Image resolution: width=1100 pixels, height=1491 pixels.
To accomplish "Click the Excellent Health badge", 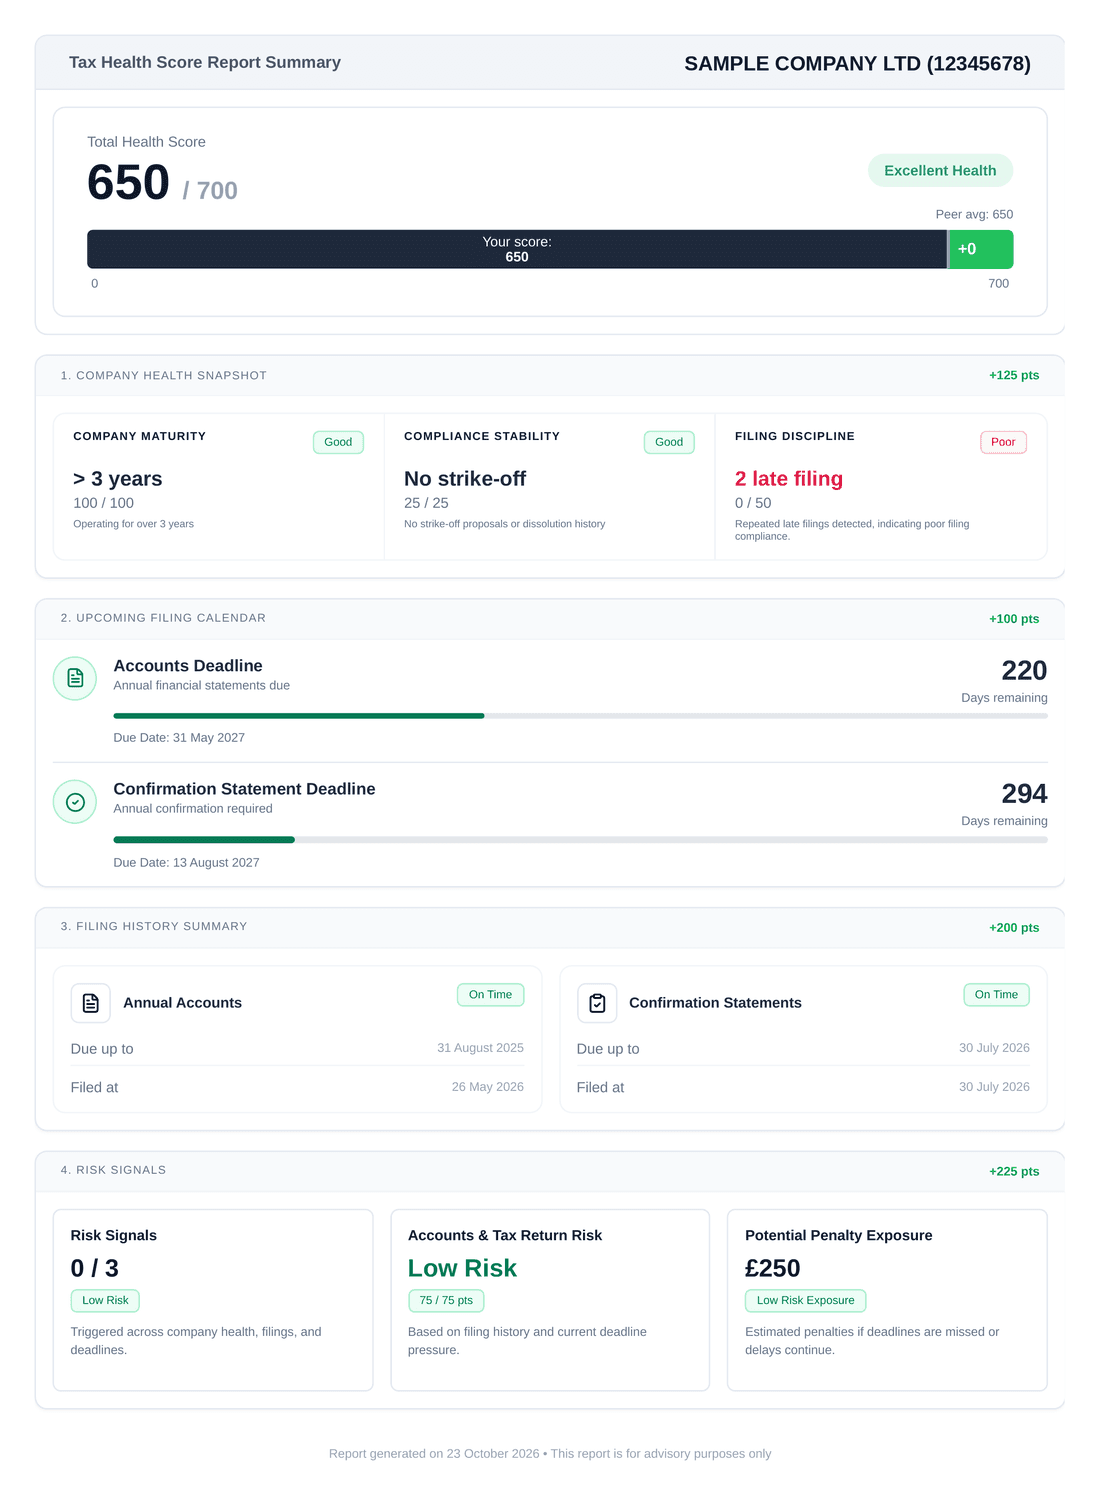I will [x=940, y=170].
